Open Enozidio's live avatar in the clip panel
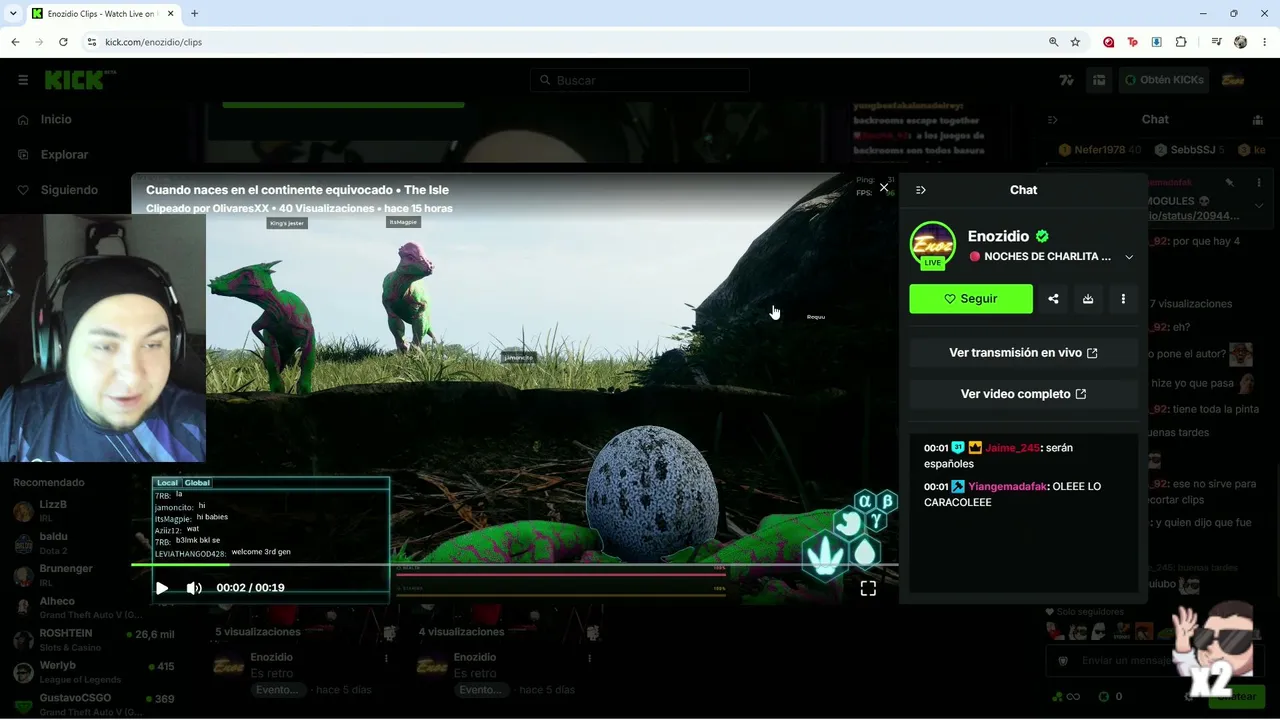 click(x=932, y=245)
